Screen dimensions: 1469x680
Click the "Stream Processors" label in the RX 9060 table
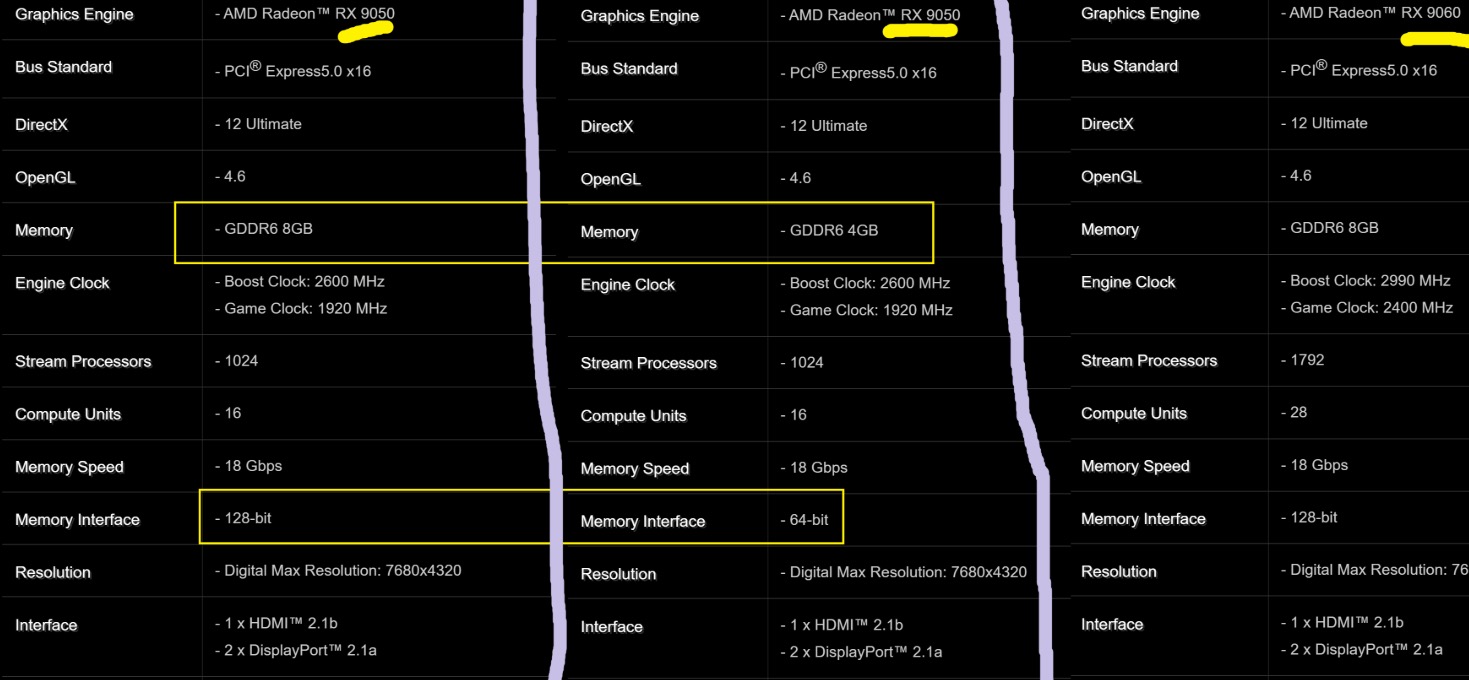point(1149,360)
